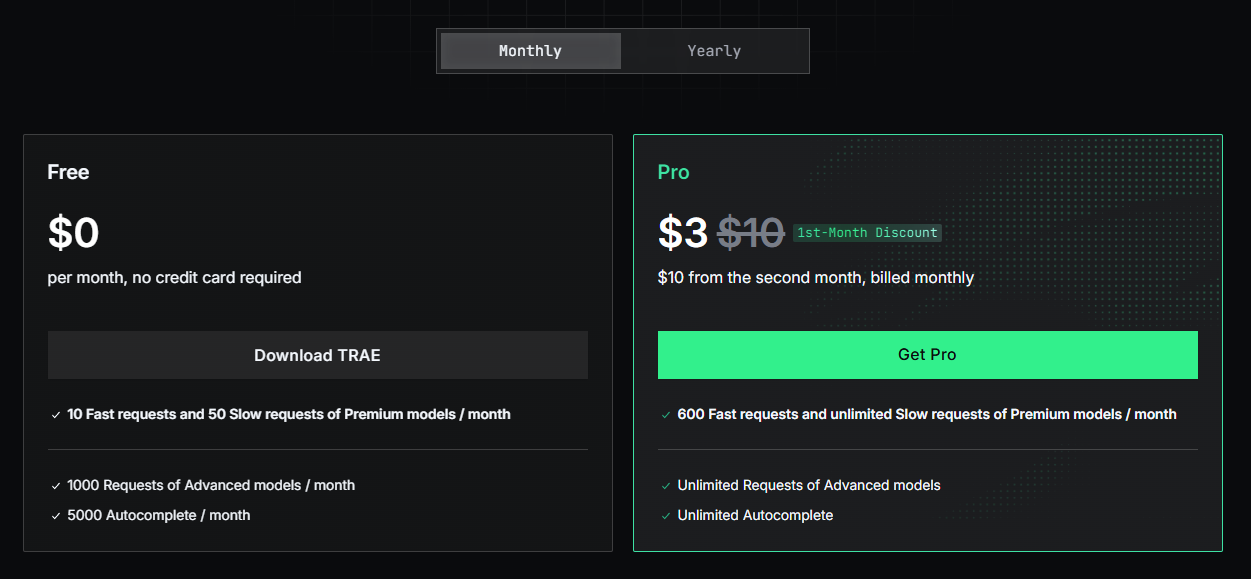The image size is (1251, 579).
Task: Click the crossed-out $10 original price
Action: tap(750, 233)
